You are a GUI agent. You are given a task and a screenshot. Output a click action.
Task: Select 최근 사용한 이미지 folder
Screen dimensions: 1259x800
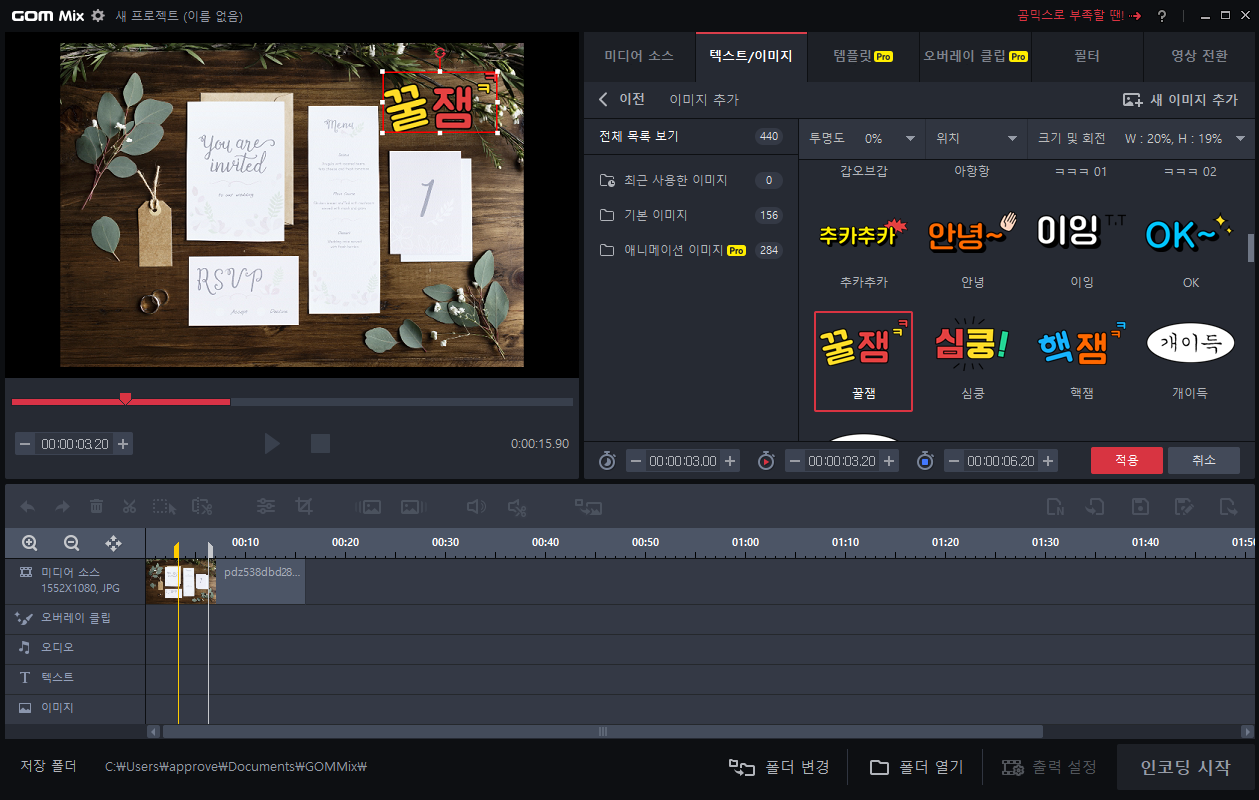(x=691, y=180)
